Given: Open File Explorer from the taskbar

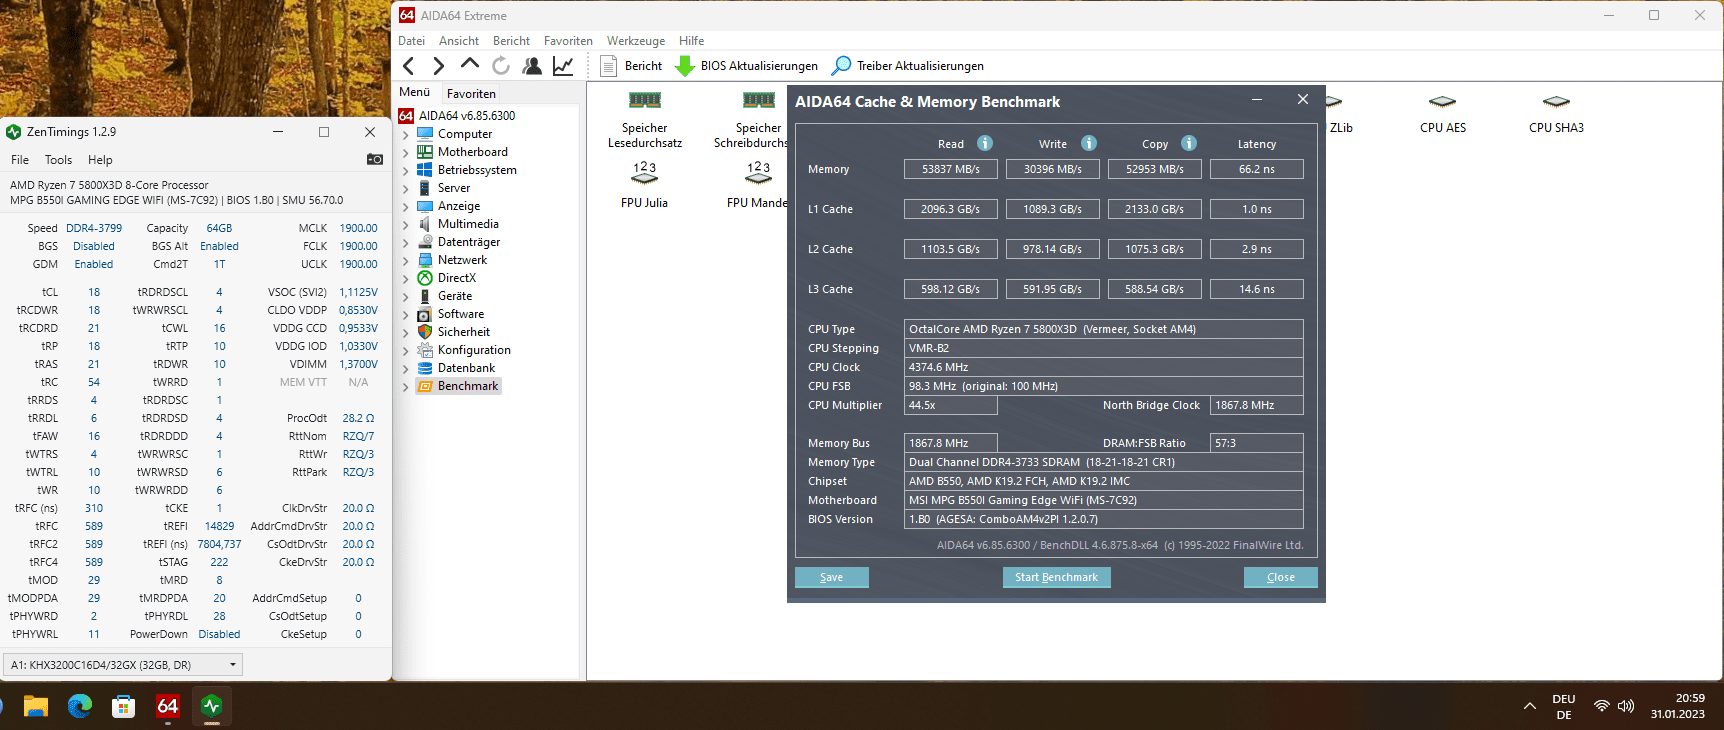Looking at the screenshot, I should click(36, 706).
